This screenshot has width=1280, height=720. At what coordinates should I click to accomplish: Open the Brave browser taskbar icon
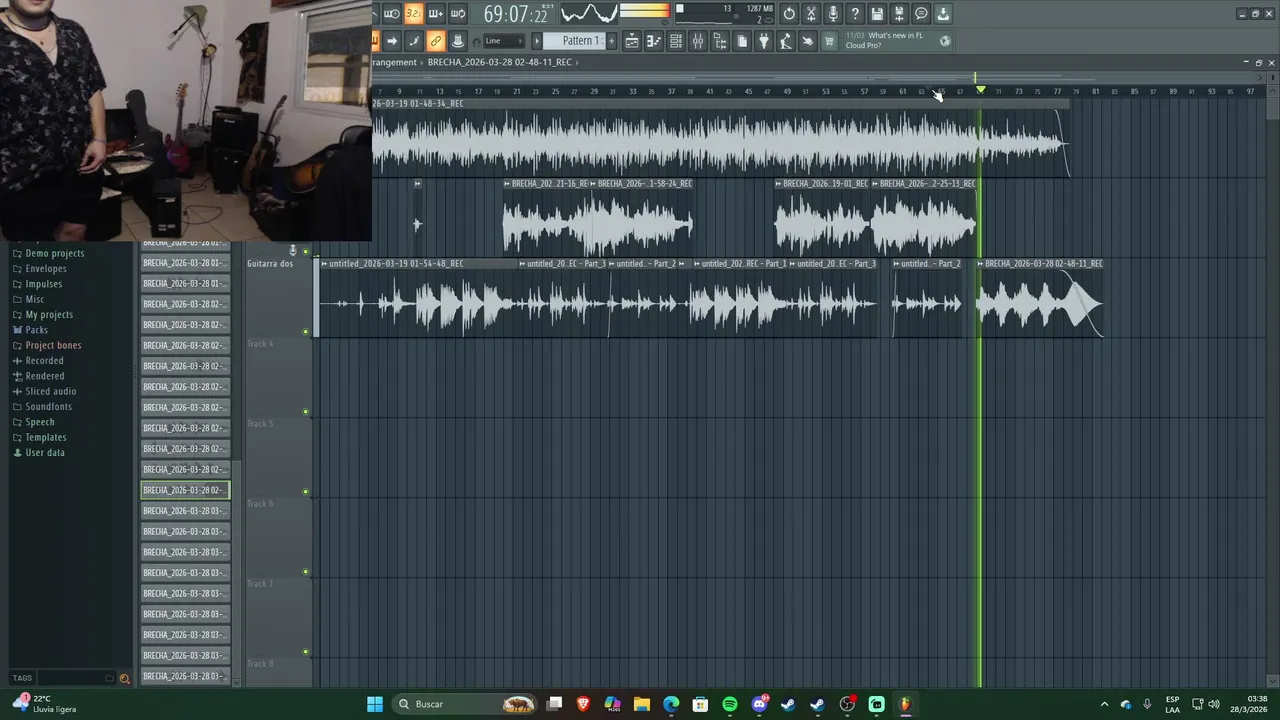[584, 704]
